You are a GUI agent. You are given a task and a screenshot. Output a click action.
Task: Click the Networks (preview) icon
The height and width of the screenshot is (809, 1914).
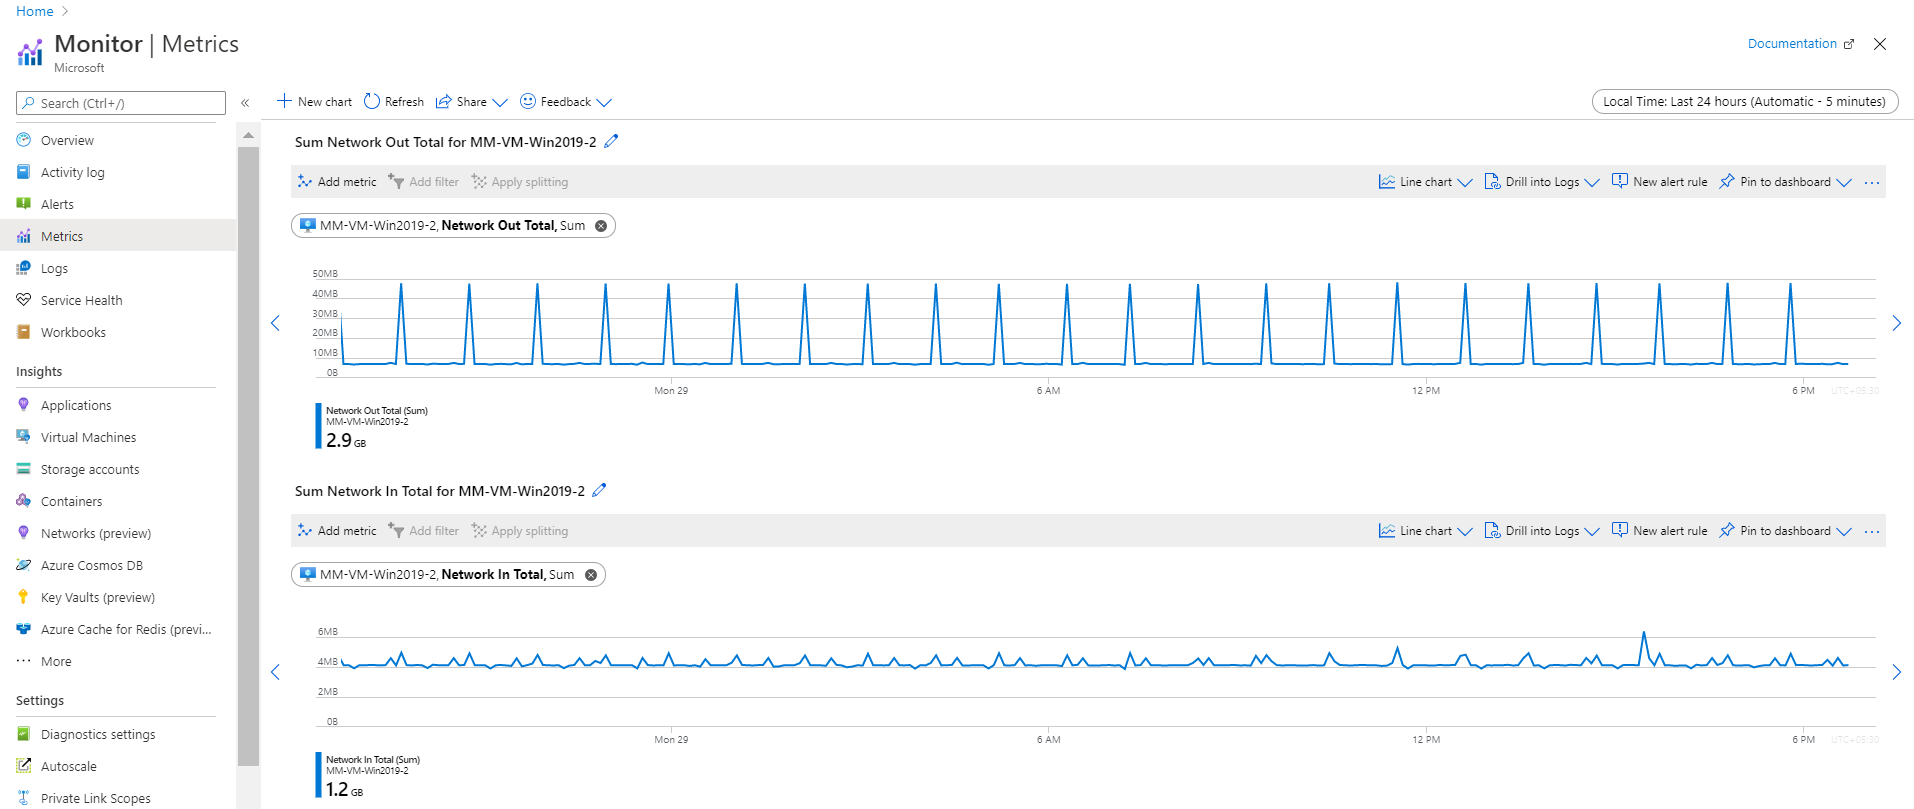23,533
